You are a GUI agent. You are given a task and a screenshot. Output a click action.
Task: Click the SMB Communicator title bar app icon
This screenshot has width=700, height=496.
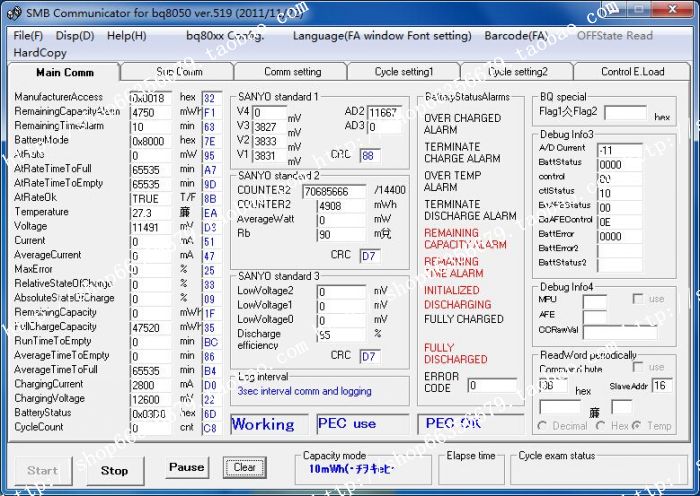(x=14, y=13)
